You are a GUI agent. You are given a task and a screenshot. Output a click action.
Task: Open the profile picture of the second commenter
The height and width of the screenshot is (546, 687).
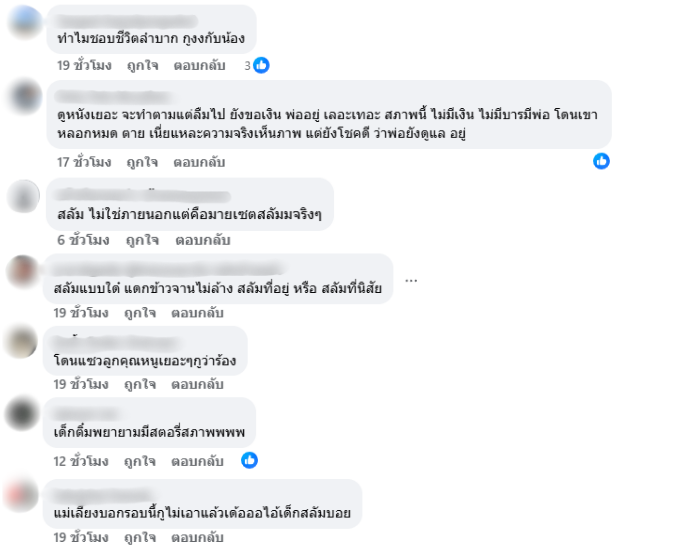pos(25,96)
